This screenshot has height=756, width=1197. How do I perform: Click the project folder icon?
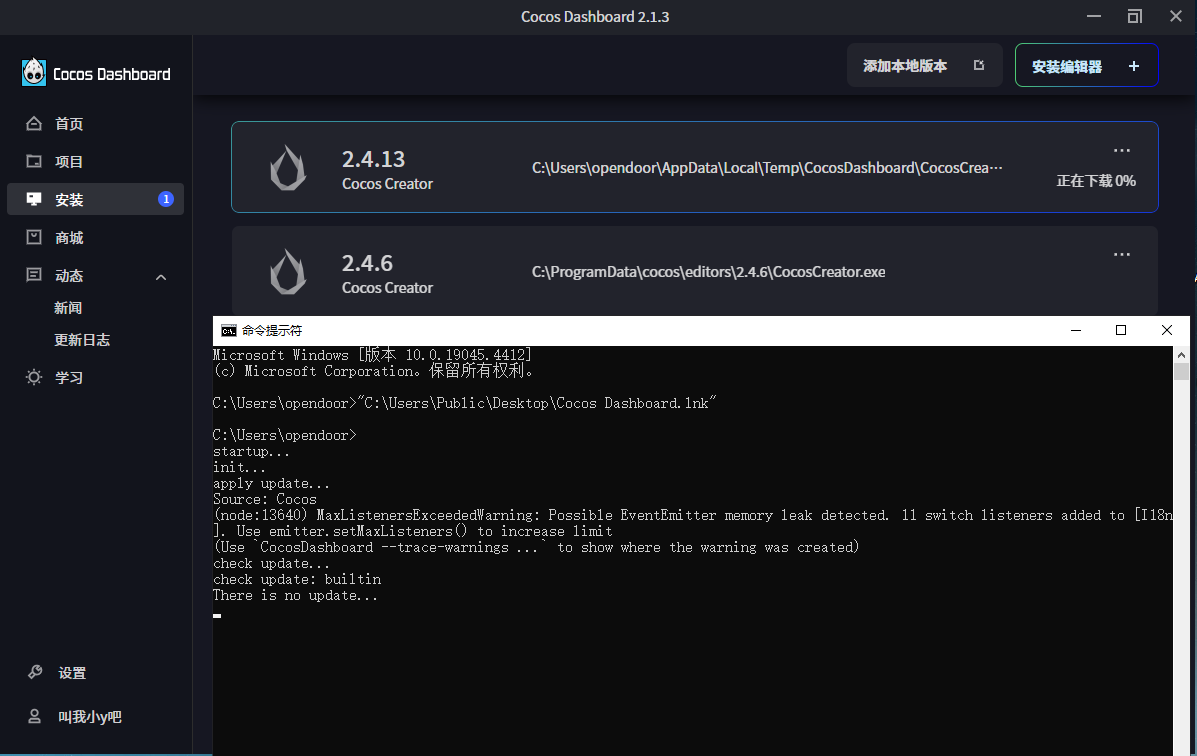34,161
